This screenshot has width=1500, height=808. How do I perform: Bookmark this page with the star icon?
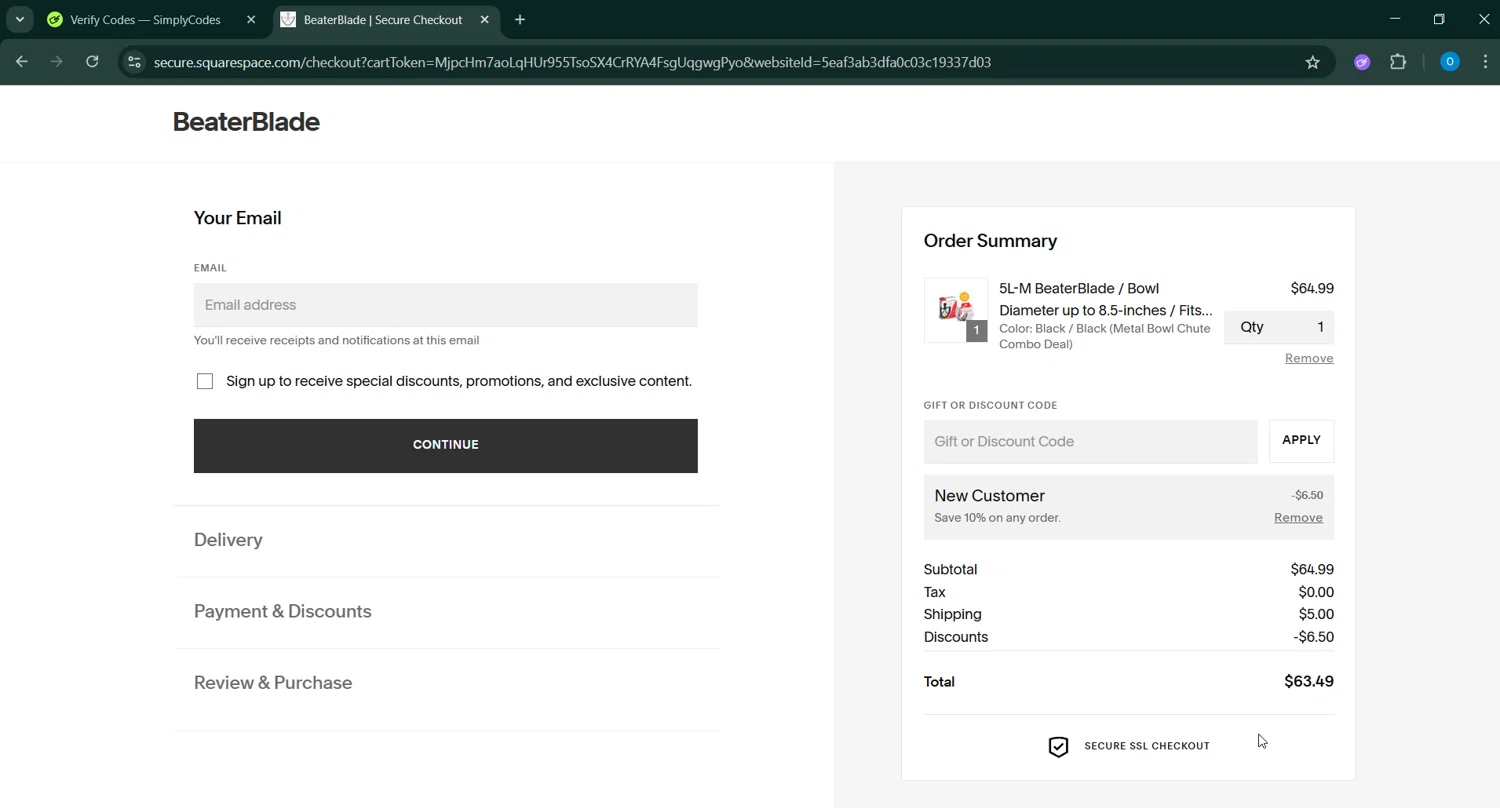[x=1313, y=62]
